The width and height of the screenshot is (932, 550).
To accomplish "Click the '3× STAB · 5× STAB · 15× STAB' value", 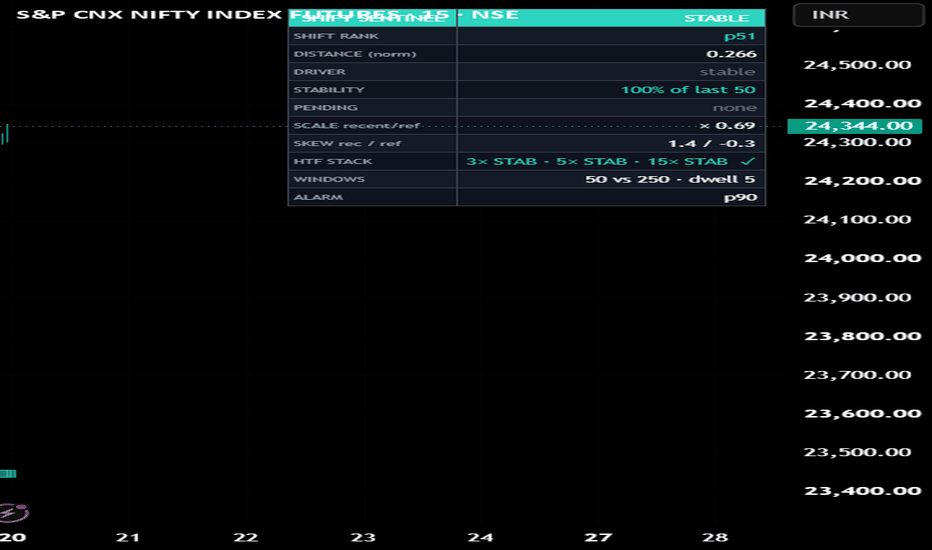I will point(597,161).
